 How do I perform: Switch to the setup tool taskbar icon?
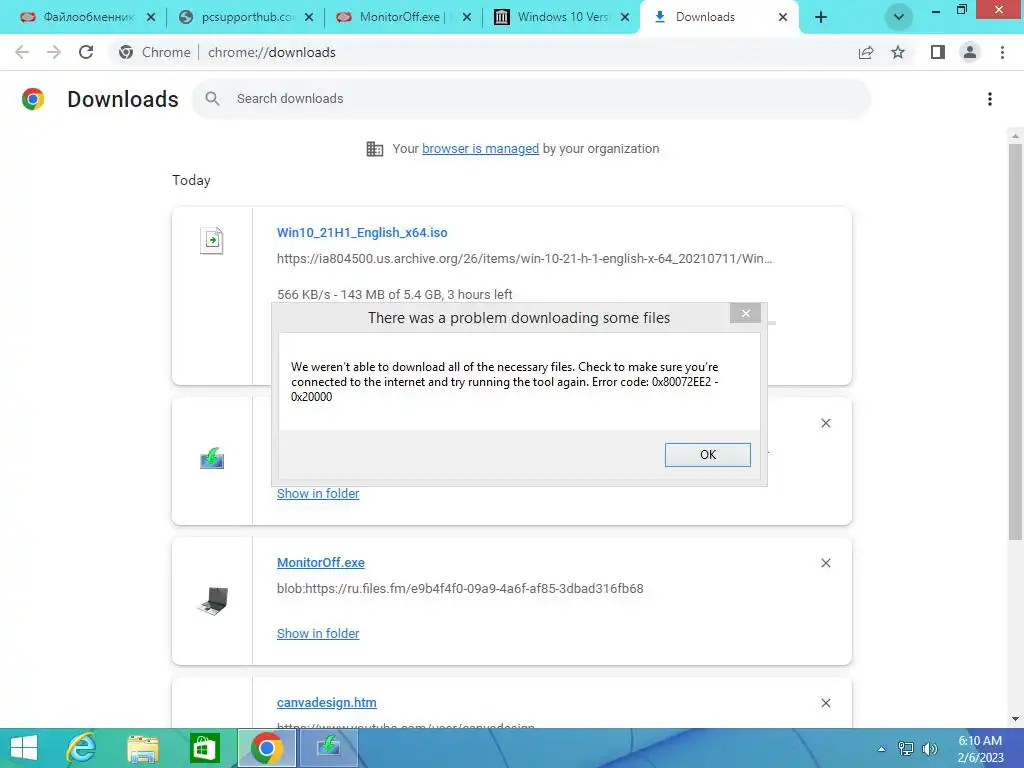pyautogui.click(x=328, y=748)
